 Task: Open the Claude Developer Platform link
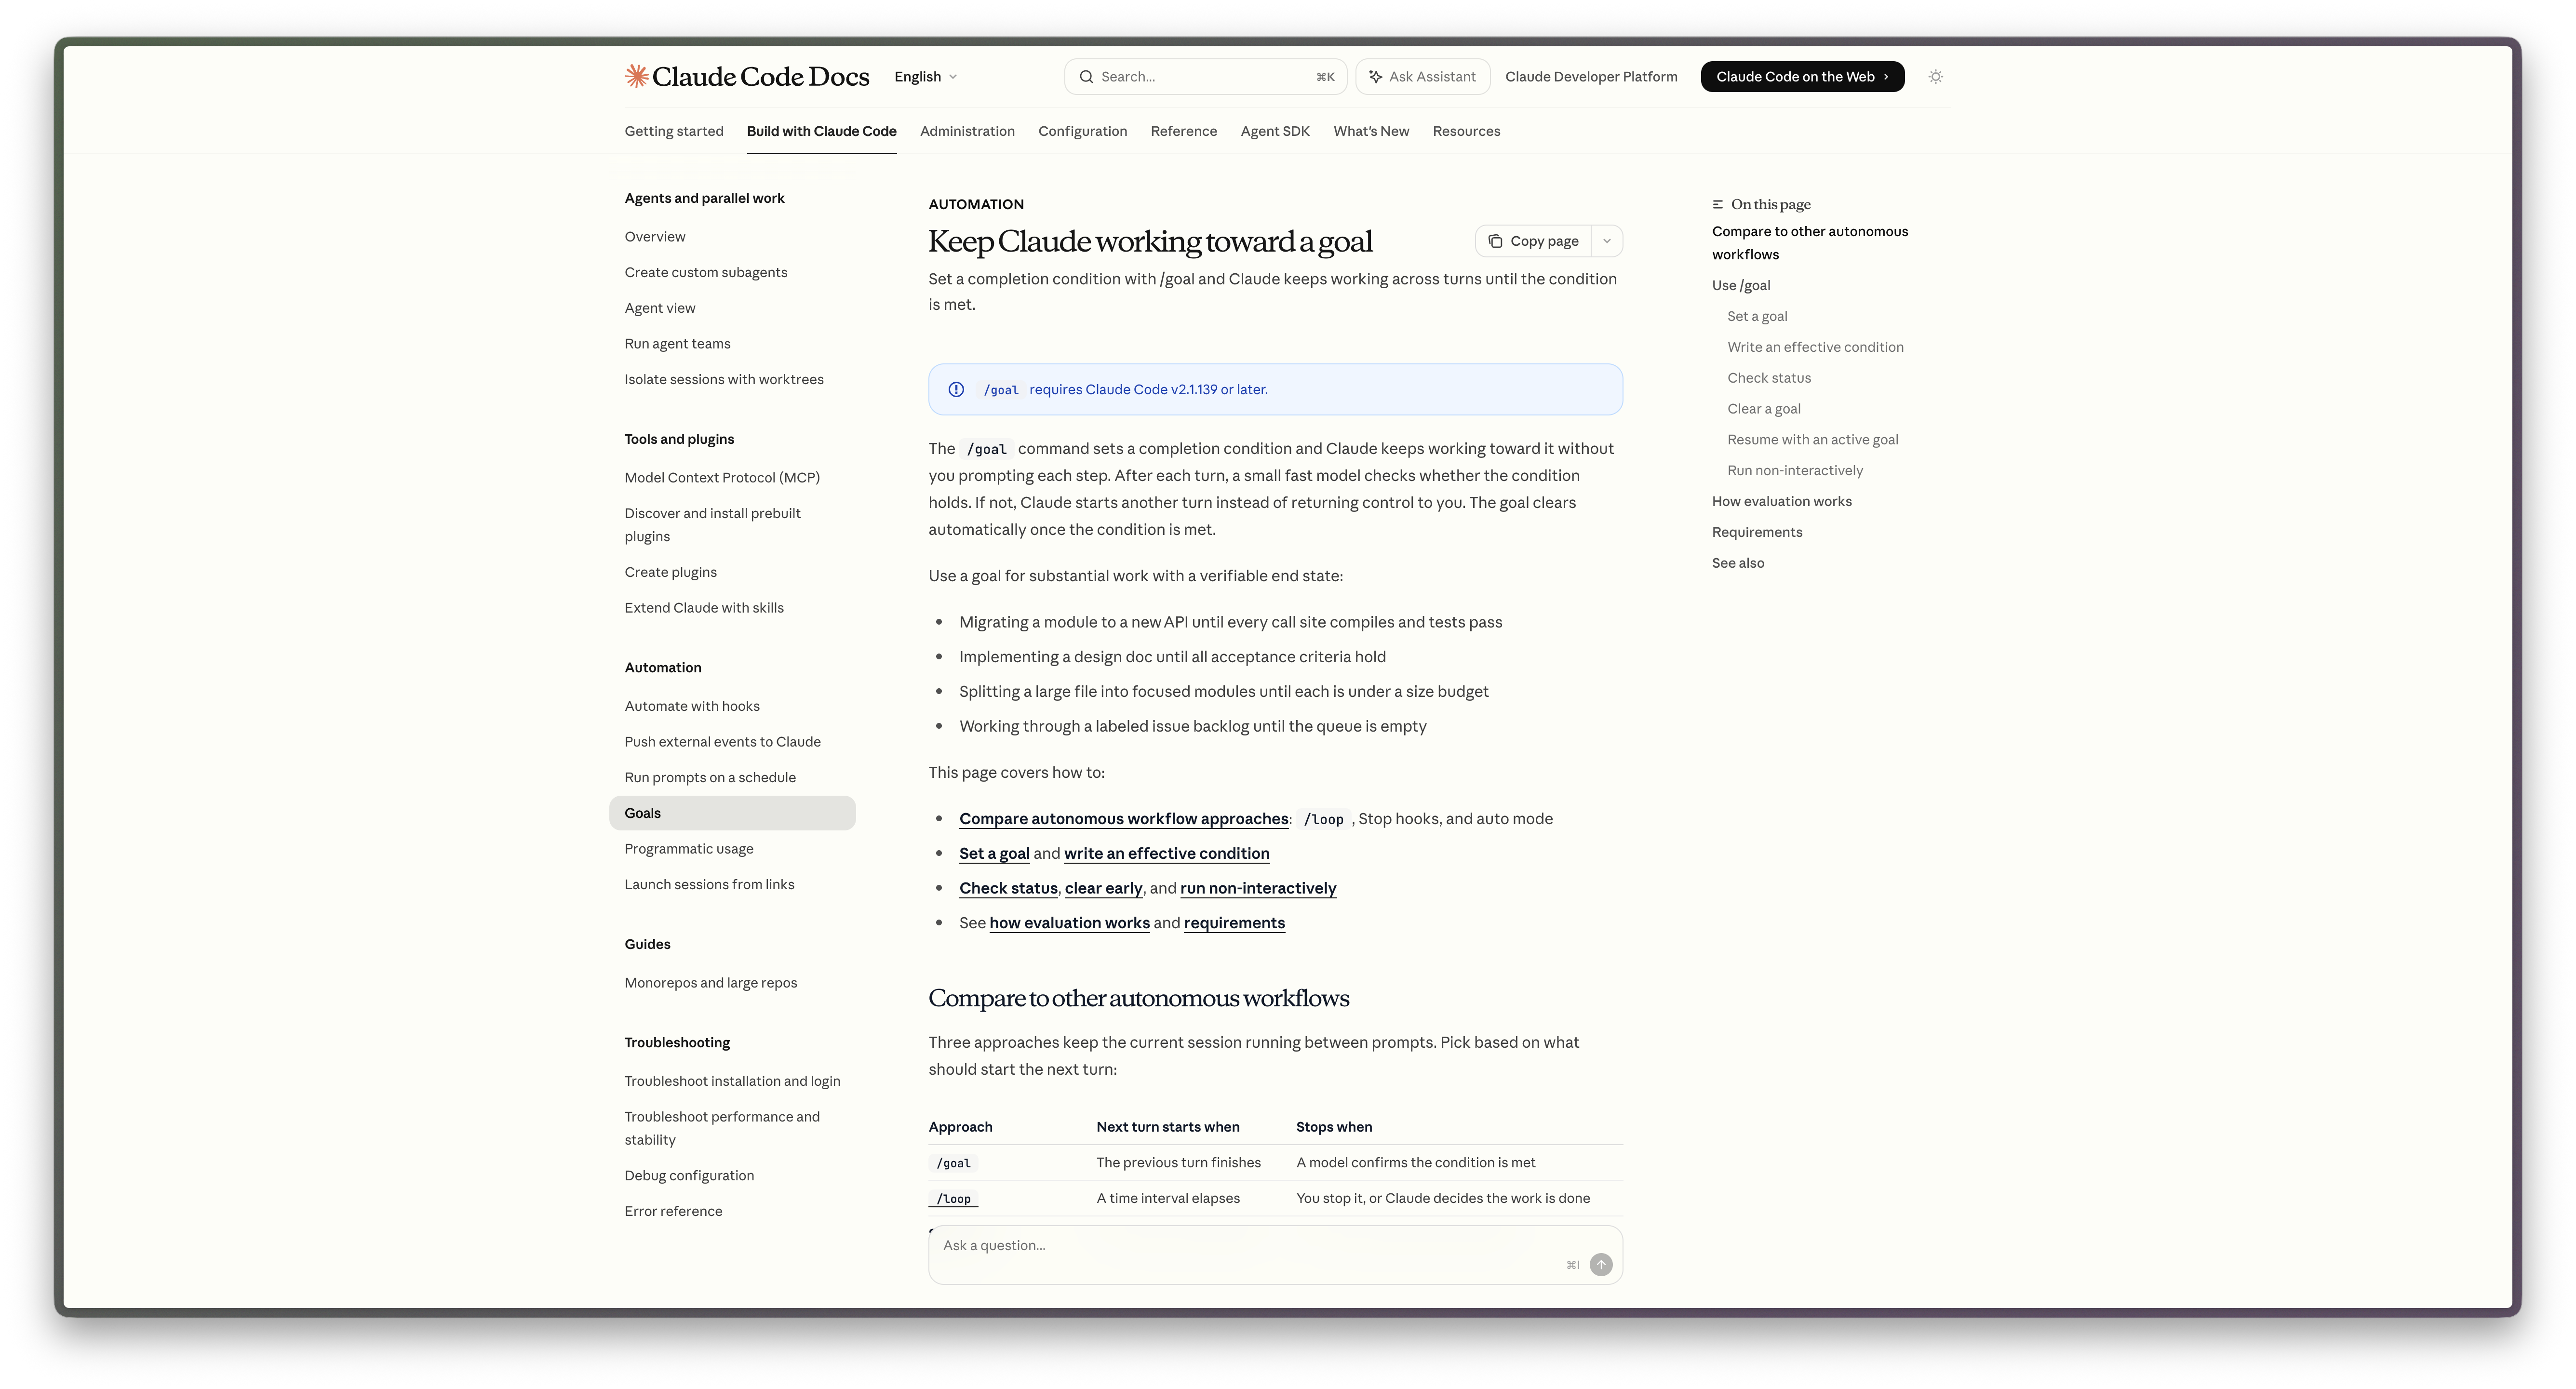point(1591,77)
